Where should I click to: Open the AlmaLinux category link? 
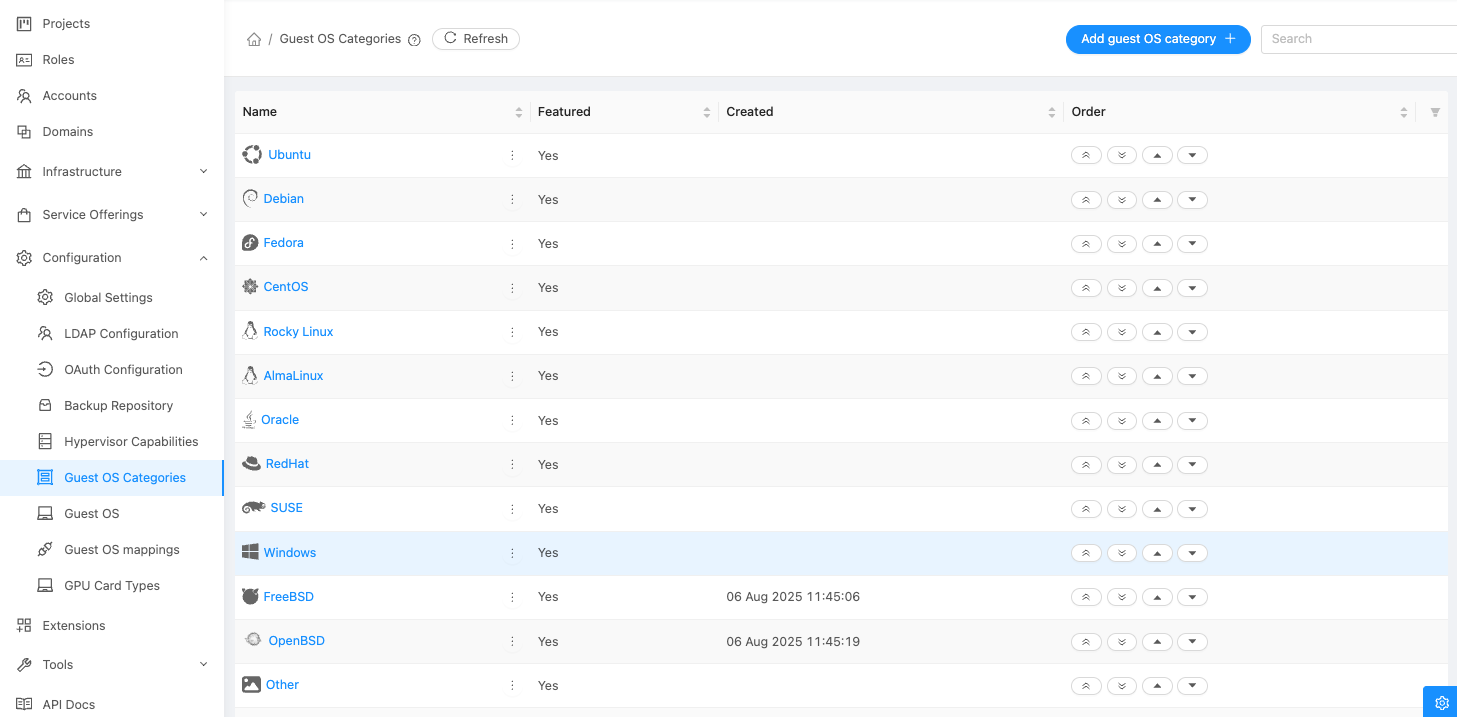coord(293,376)
